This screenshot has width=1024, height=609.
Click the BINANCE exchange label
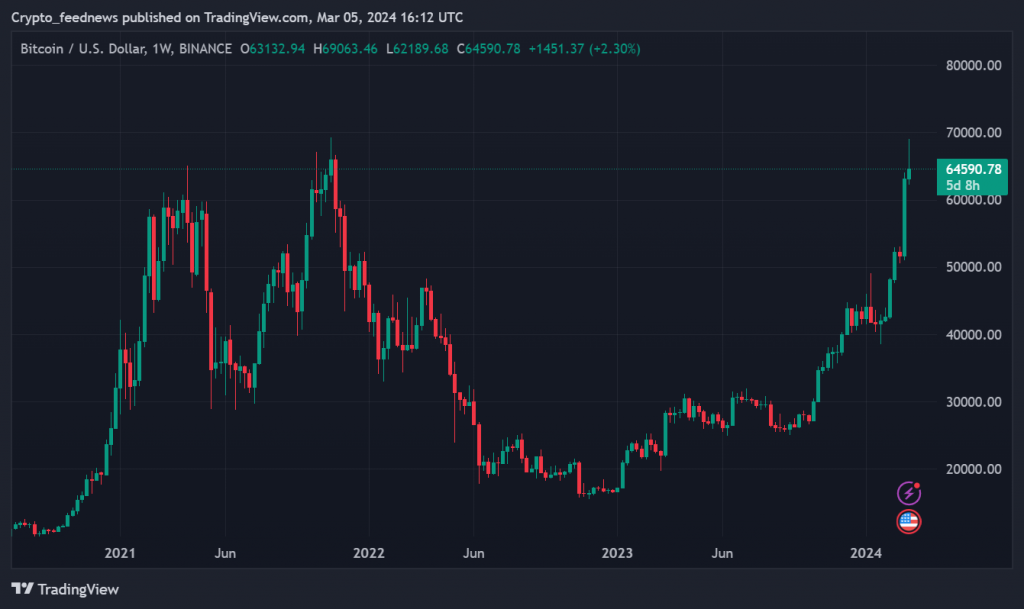click(206, 49)
